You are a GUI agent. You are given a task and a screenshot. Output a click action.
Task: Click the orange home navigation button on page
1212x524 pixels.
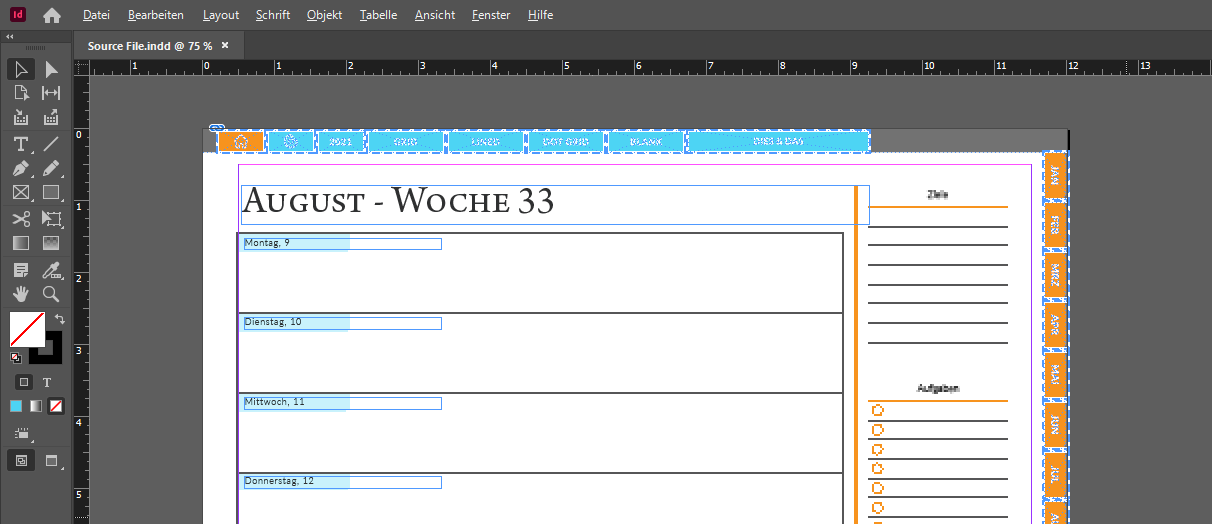point(241,141)
